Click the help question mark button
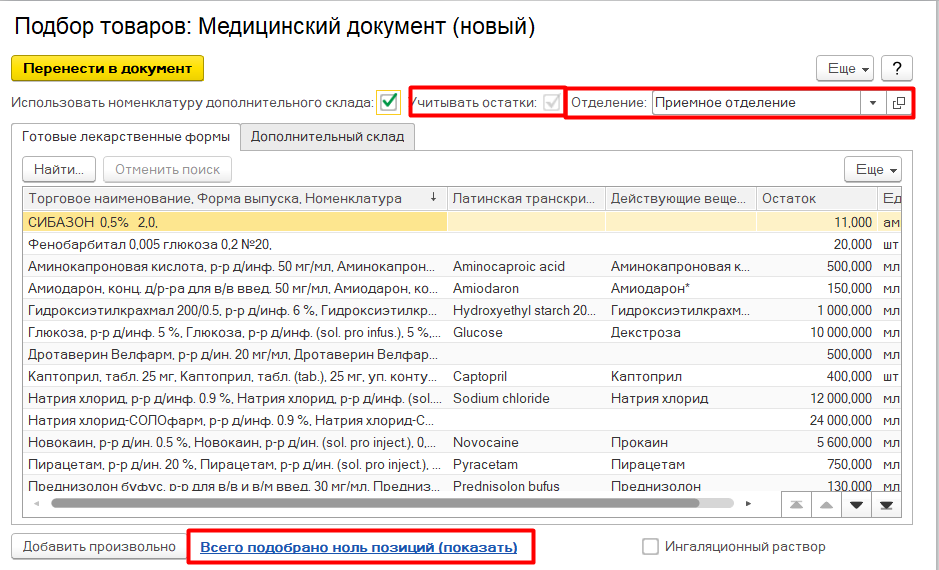The height and width of the screenshot is (570, 939). [x=897, y=69]
